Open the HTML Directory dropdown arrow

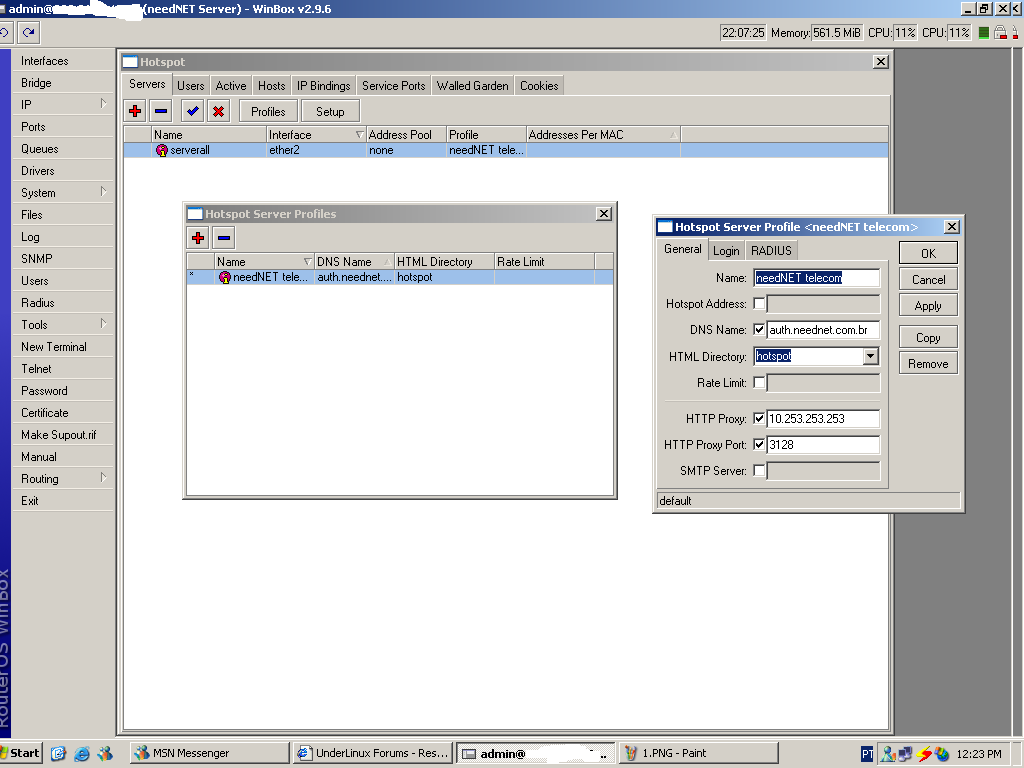click(871, 357)
